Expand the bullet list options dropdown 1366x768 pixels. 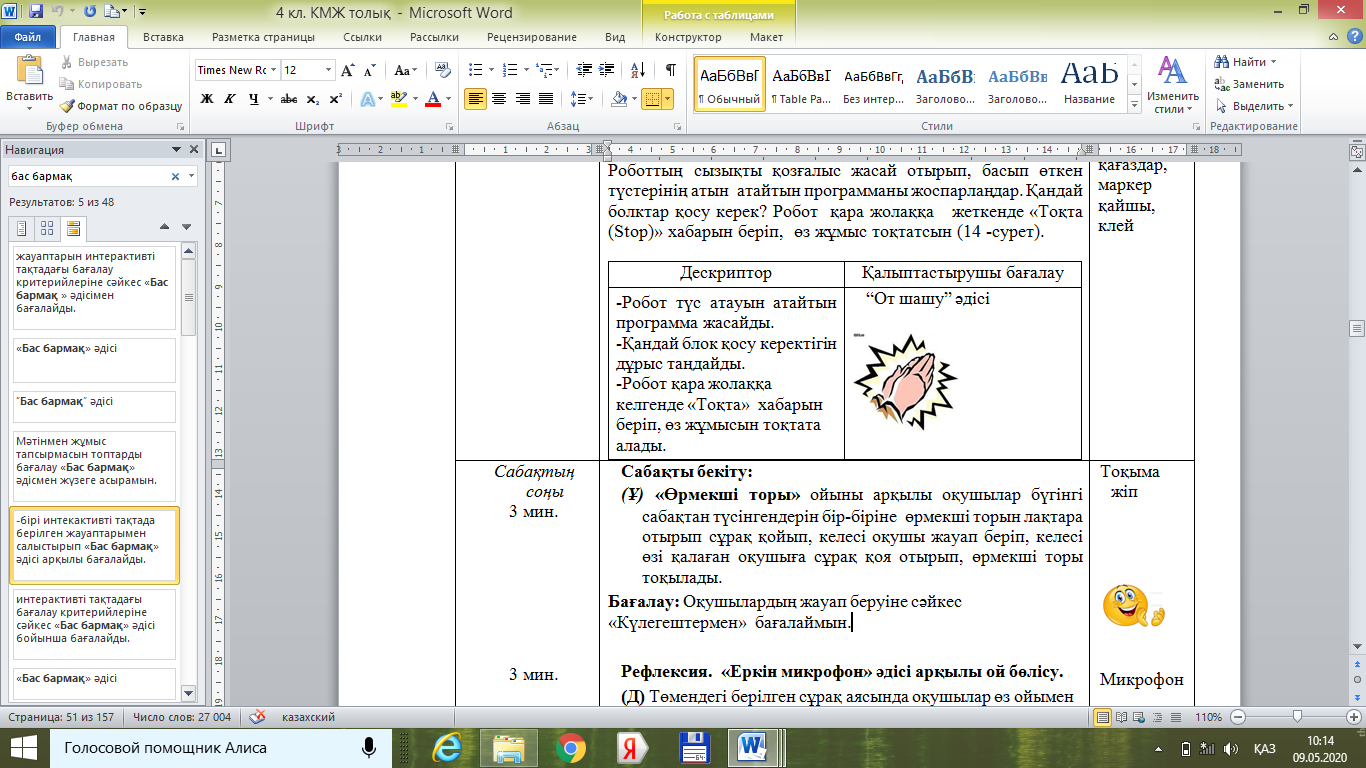[489, 70]
